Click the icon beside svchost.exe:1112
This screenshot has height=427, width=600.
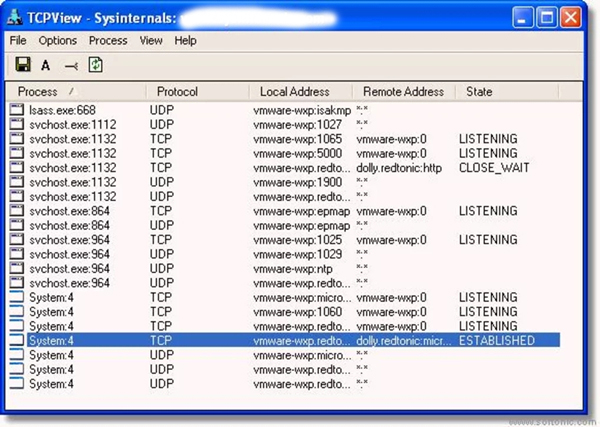(x=17, y=124)
